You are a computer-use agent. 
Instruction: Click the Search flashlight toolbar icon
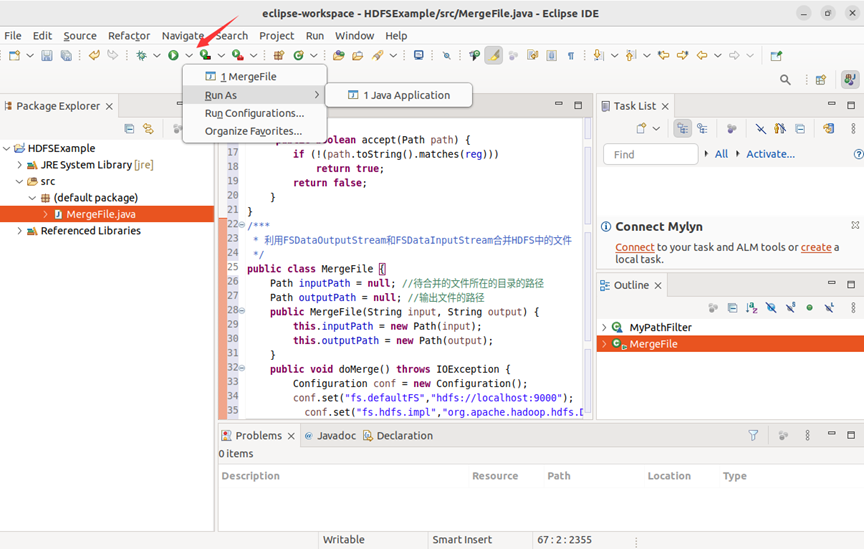377,55
